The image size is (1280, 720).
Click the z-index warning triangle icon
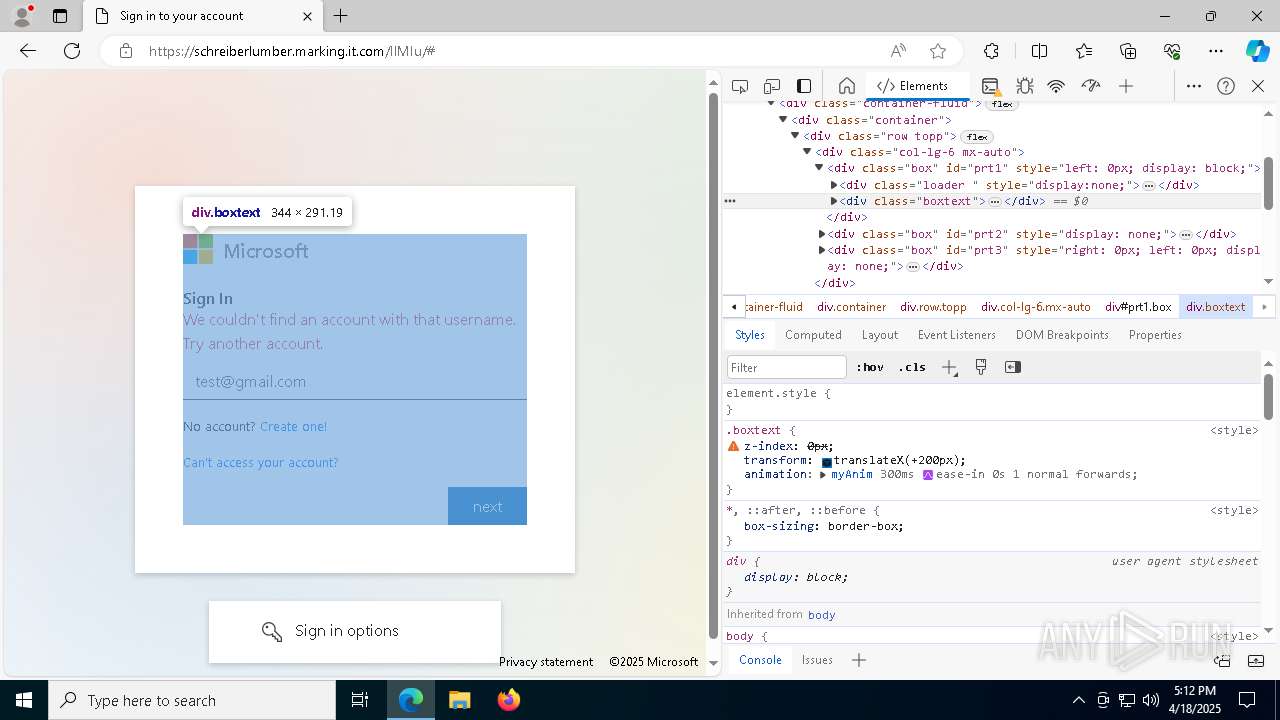(733, 446)
